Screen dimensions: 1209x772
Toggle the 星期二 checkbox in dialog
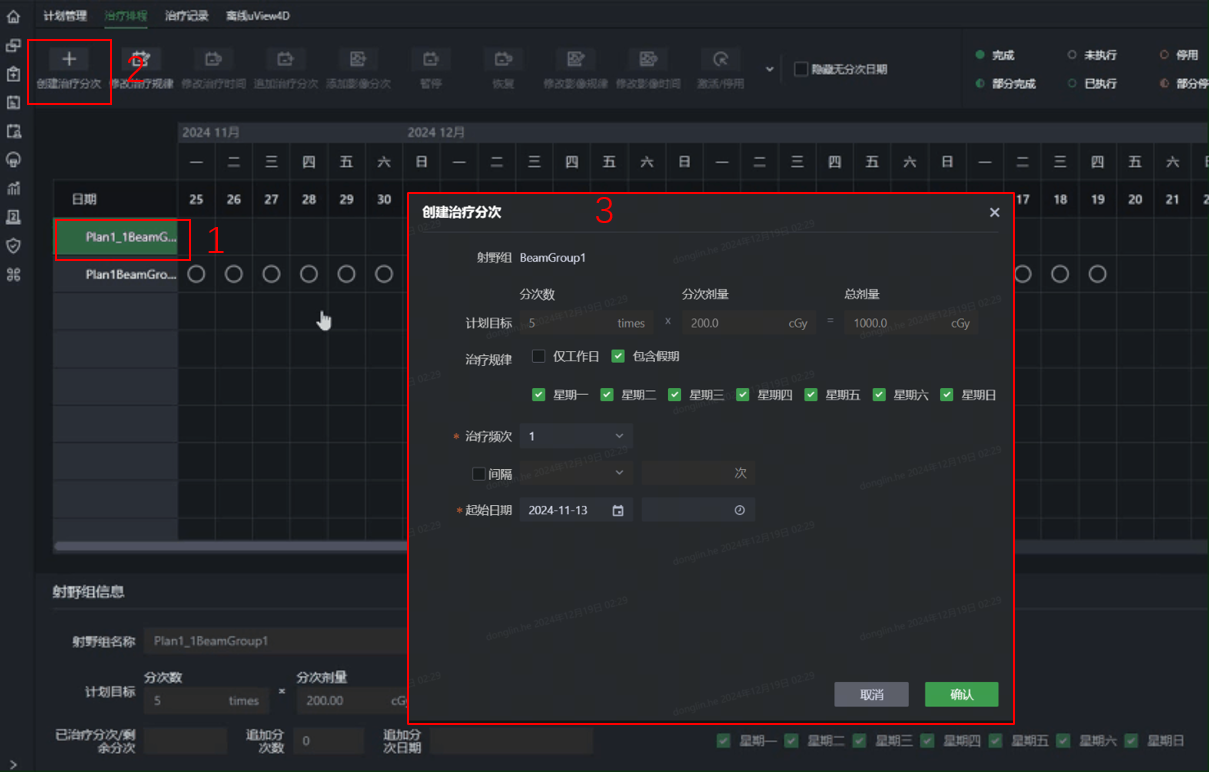[x=607, y=395]
